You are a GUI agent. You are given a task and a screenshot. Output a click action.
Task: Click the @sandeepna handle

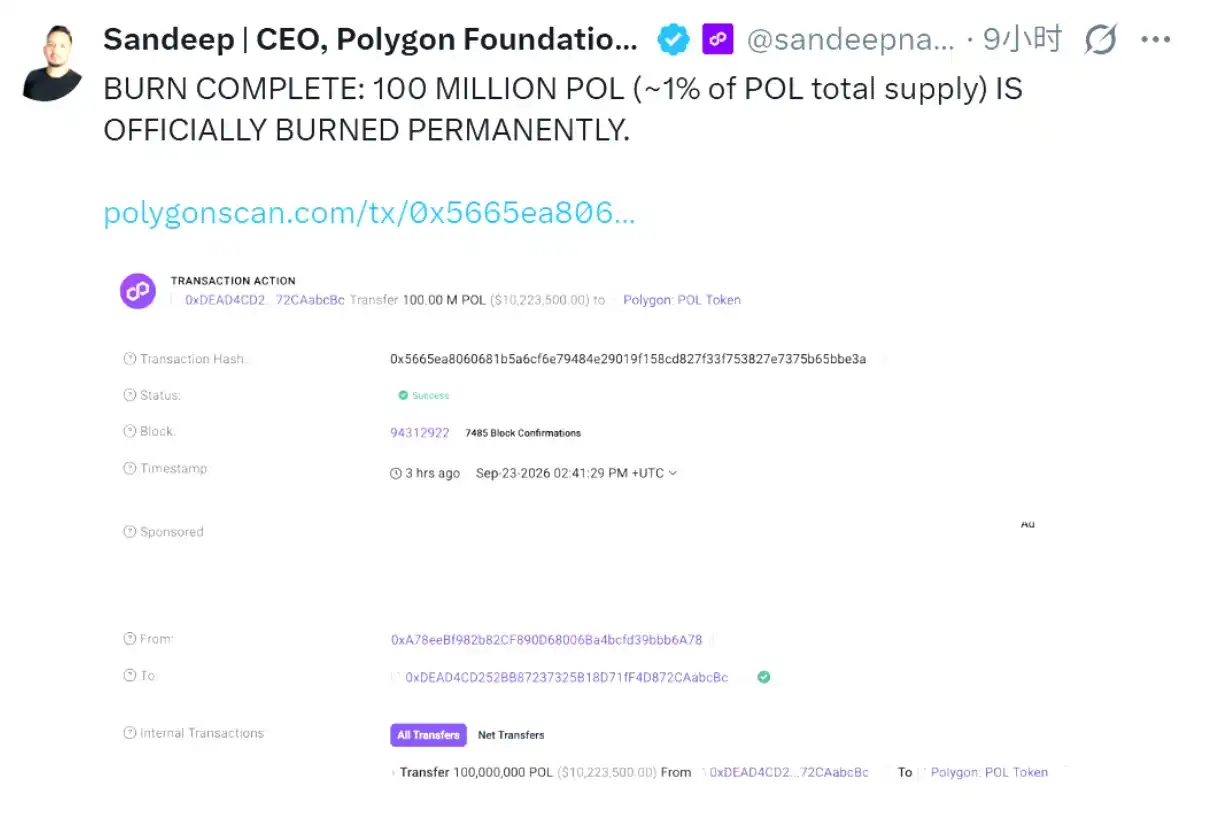point(851,40)
